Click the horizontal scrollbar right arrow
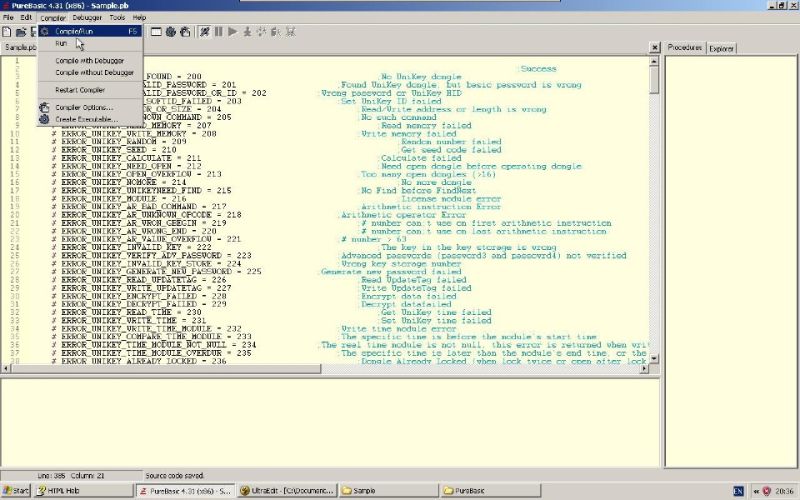The image size is (800, 500). 644,368
